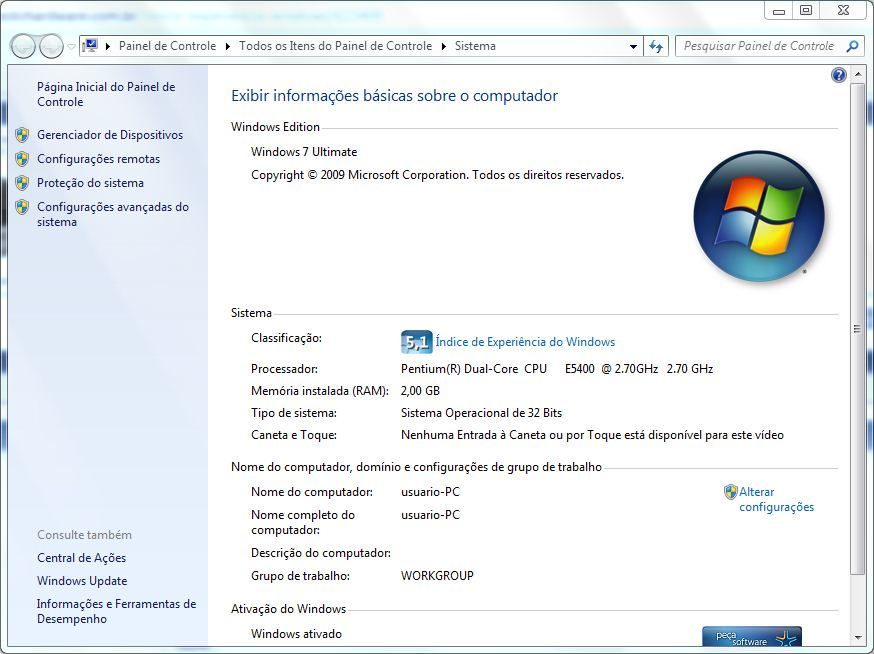
Task: Click Alterar configurações link
Action: click(776, 499)
